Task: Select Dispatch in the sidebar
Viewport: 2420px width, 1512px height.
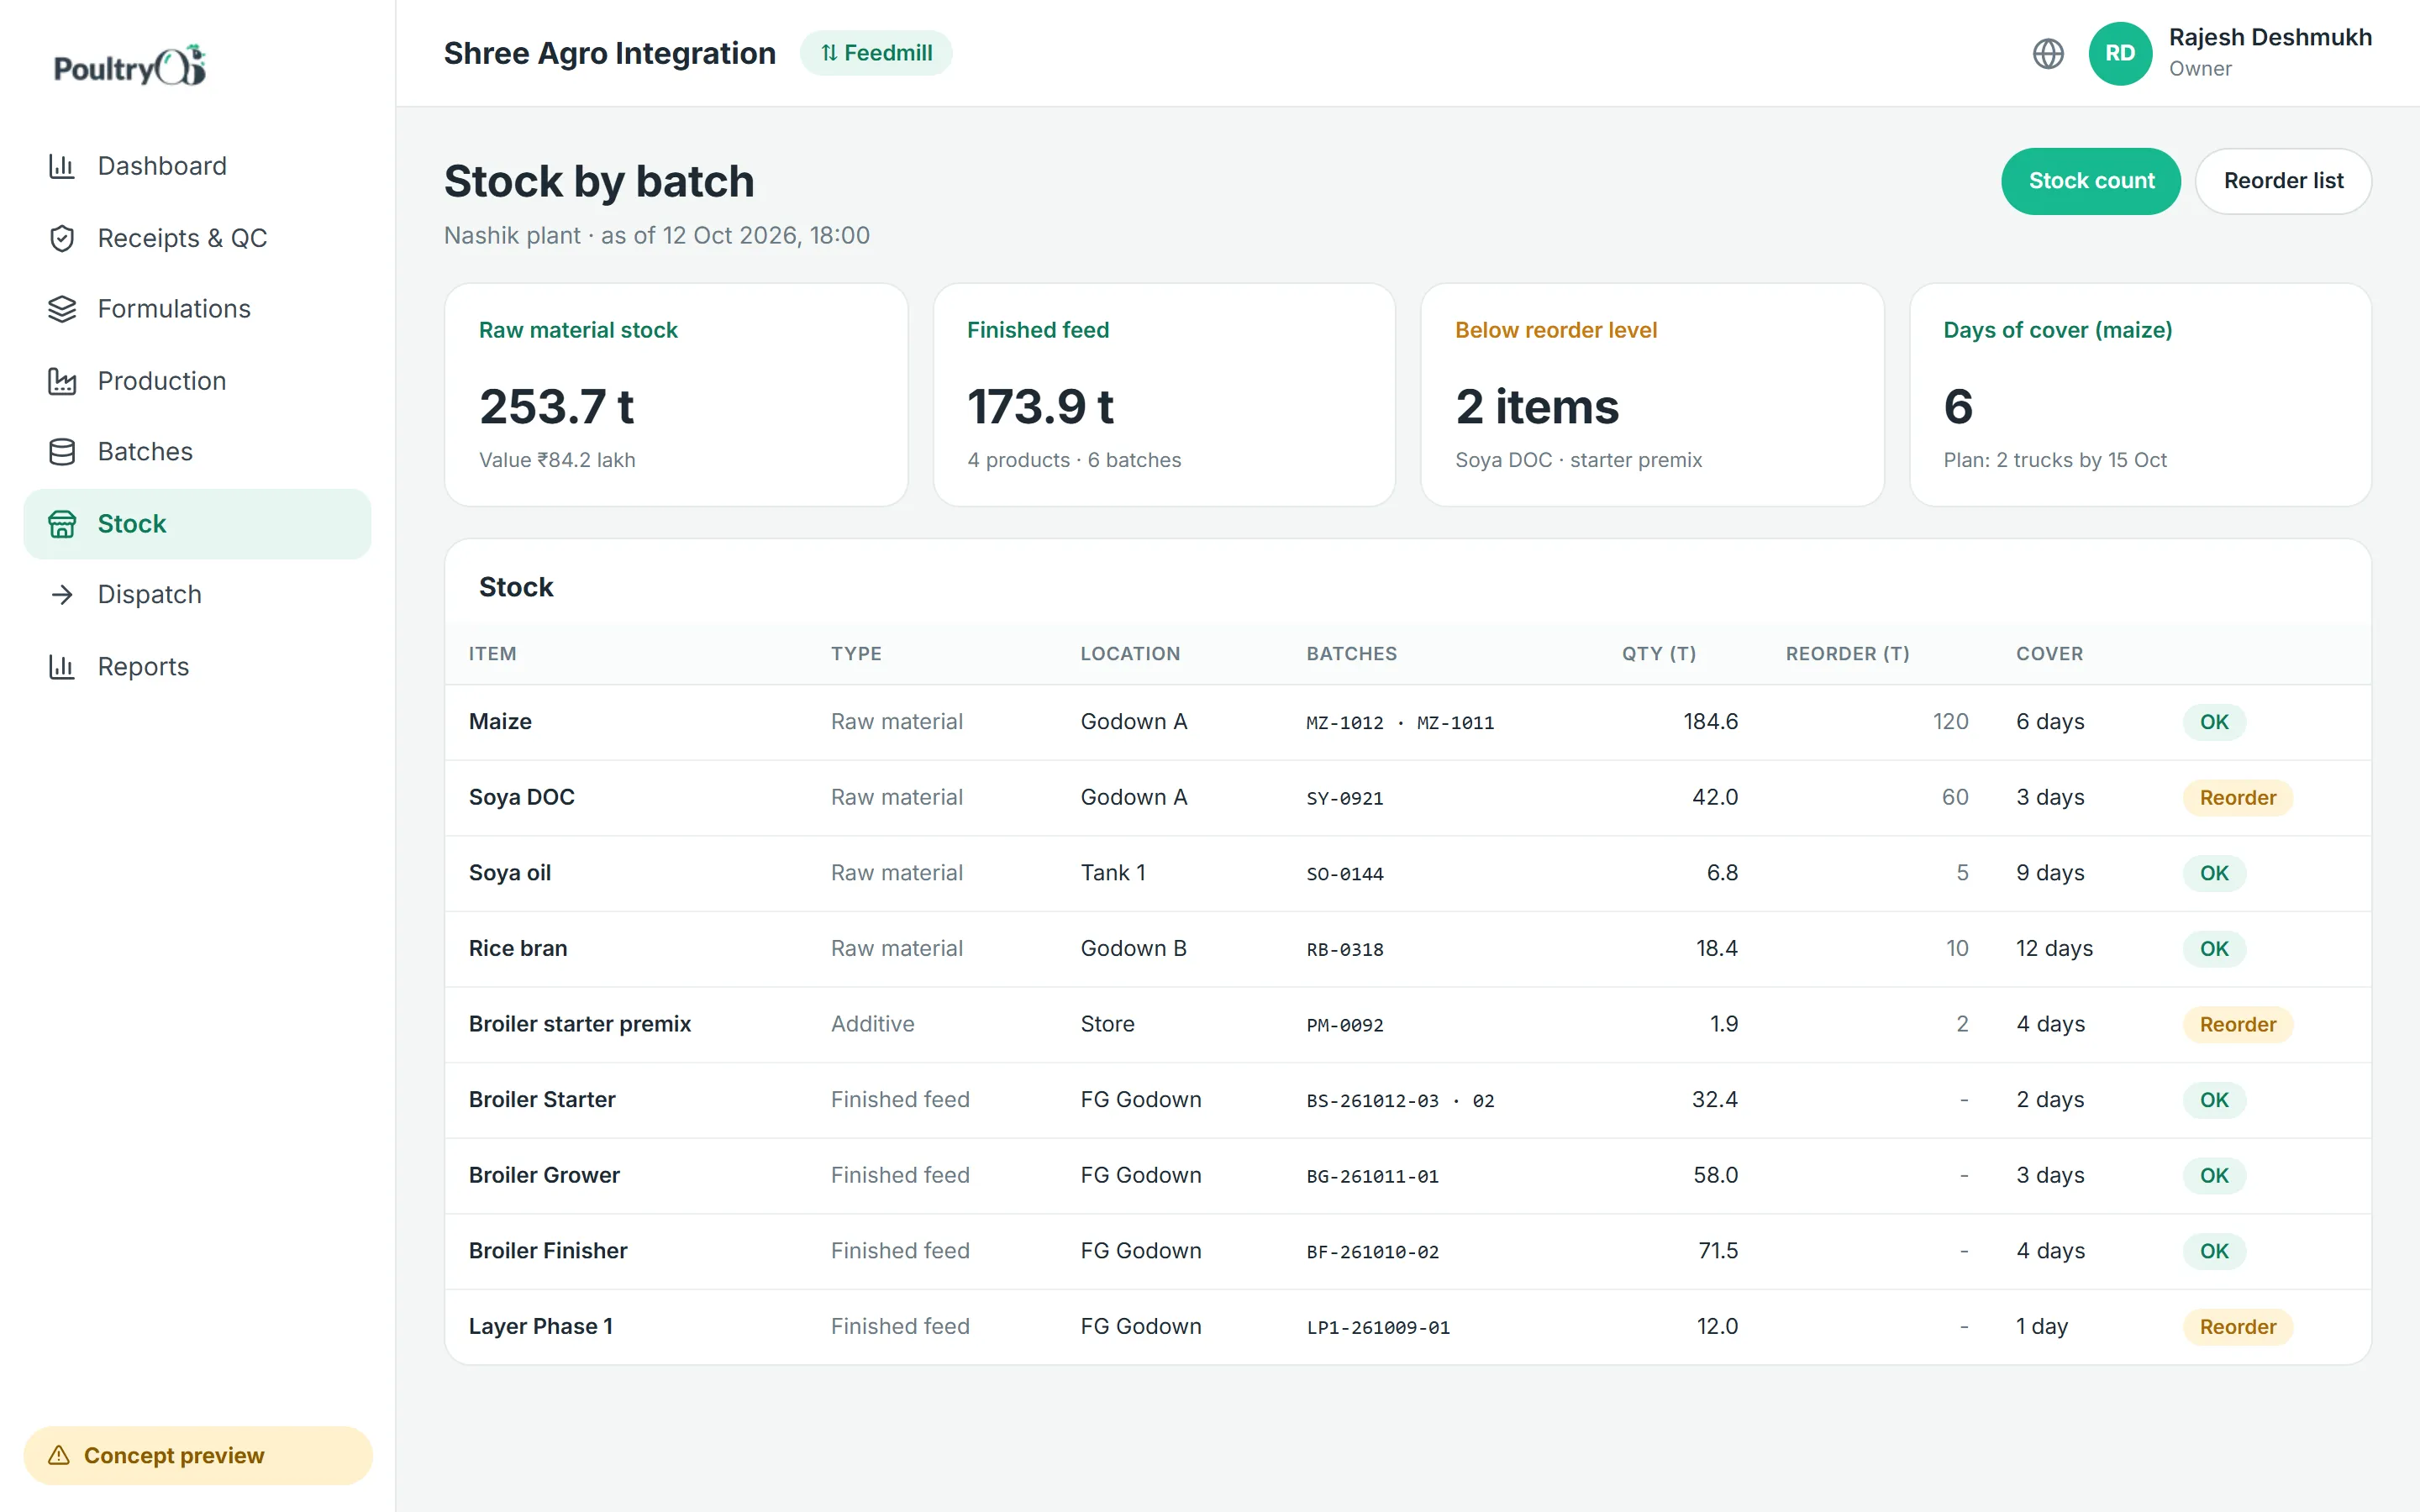Action: click(197, 595)
